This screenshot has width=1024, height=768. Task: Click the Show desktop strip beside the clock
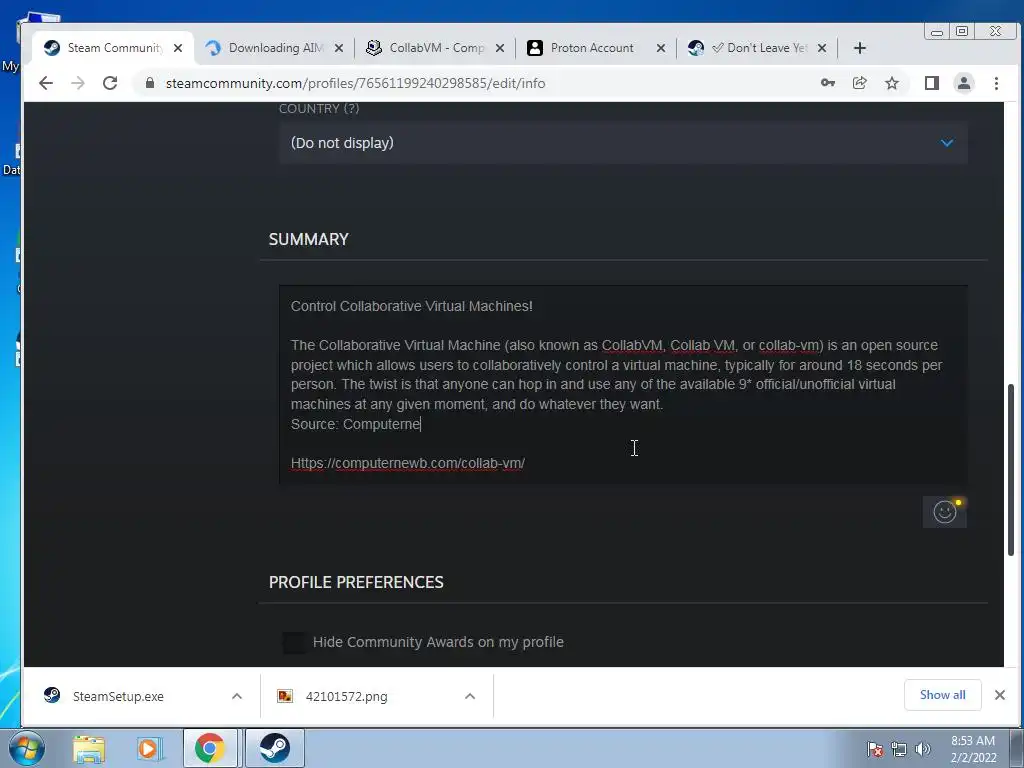pyautogui.click(x=1017, y=748)
